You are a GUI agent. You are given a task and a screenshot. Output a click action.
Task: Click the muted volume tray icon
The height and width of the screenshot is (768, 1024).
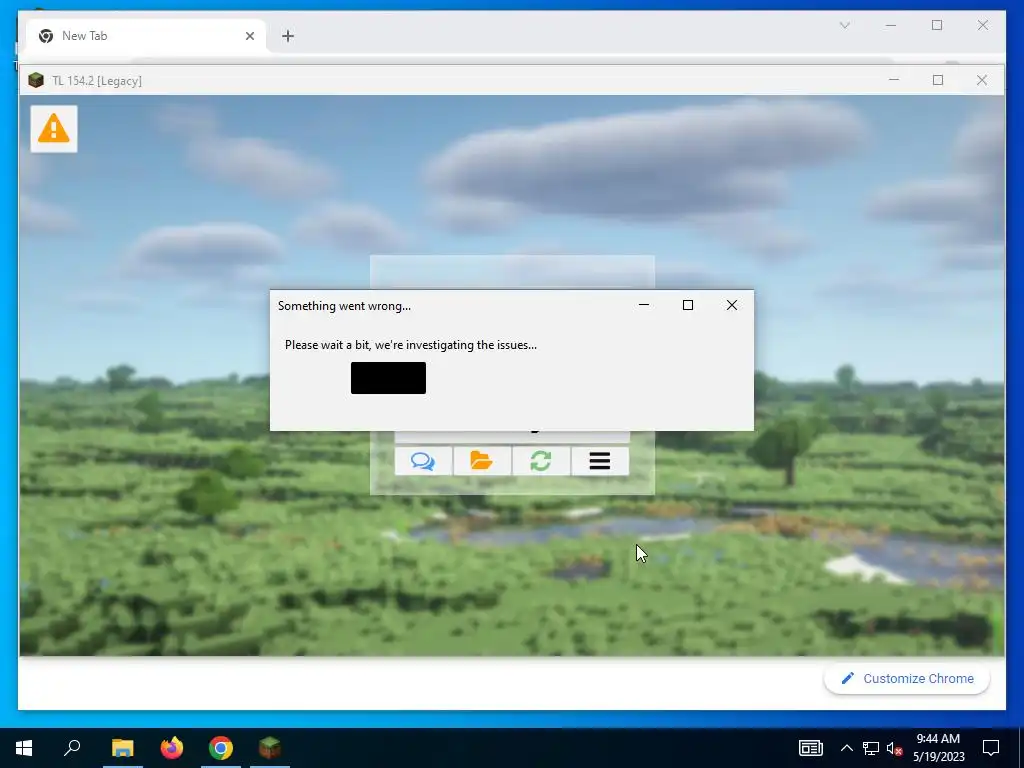(x=894, y=748)
